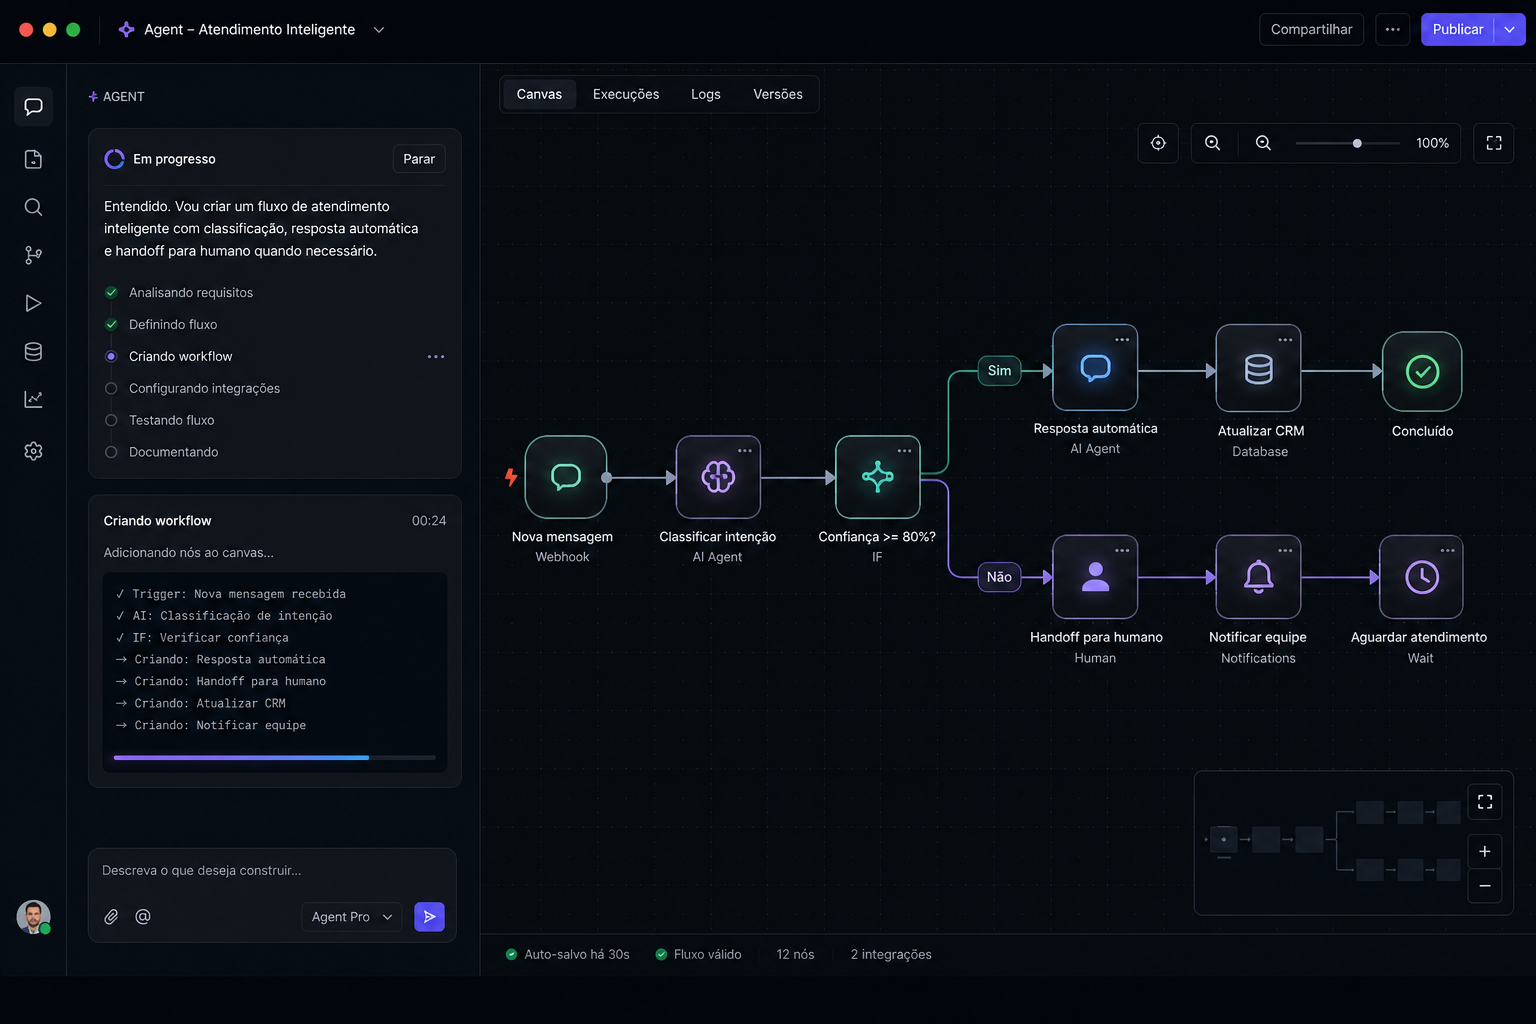The height and width of the screenshot is (1024, 1536).
Task: Switch to the Logs tab
Action: 706,94
